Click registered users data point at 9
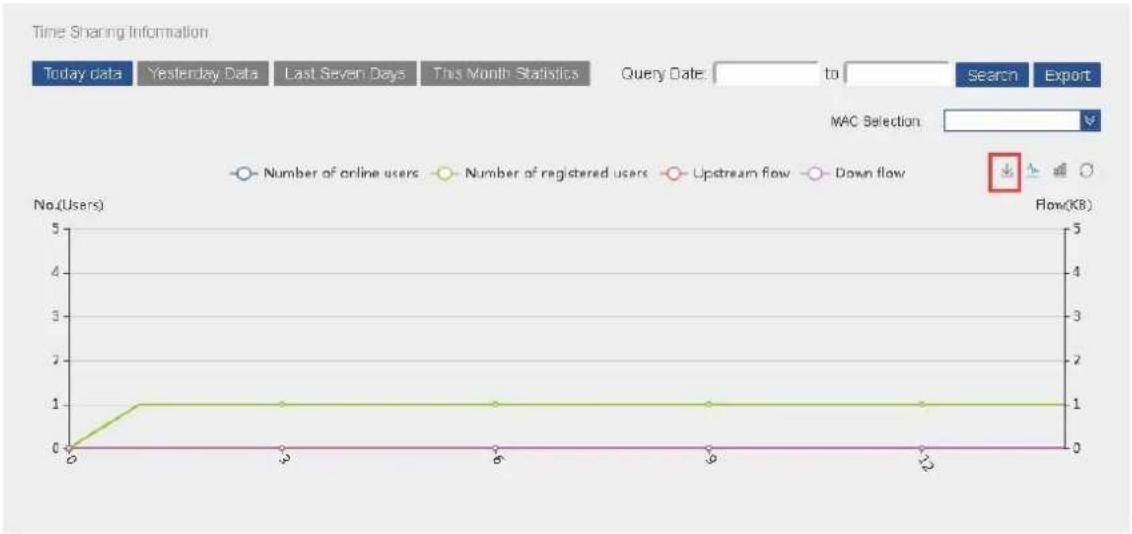Viewport: 1132px width, 534px height. 709,404
